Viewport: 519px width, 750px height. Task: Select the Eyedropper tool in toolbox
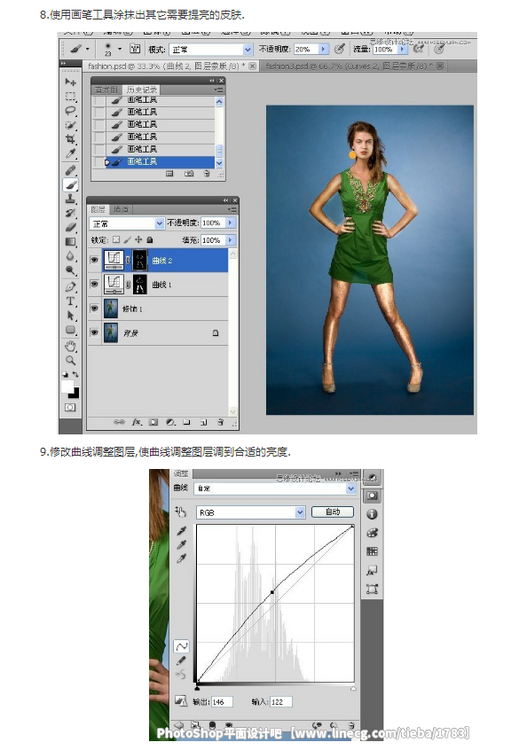pyautogui.click(x=70, y=154)
